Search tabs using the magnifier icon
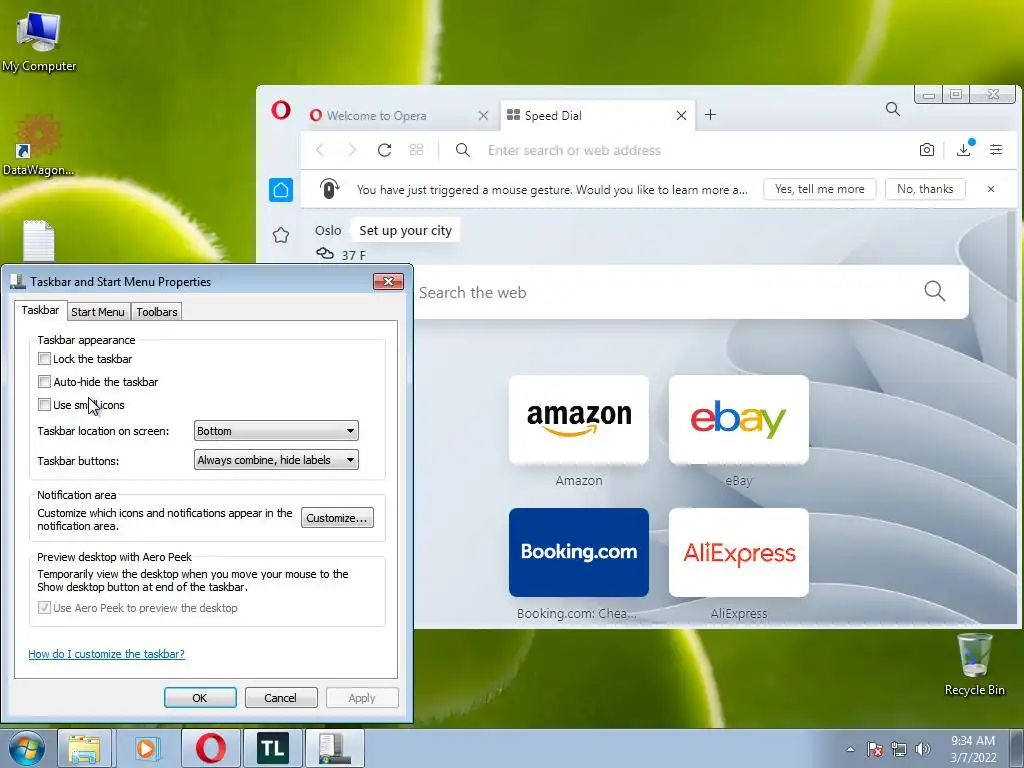Viewport: 1024px width, 768px height. click(x=893, y=109)
